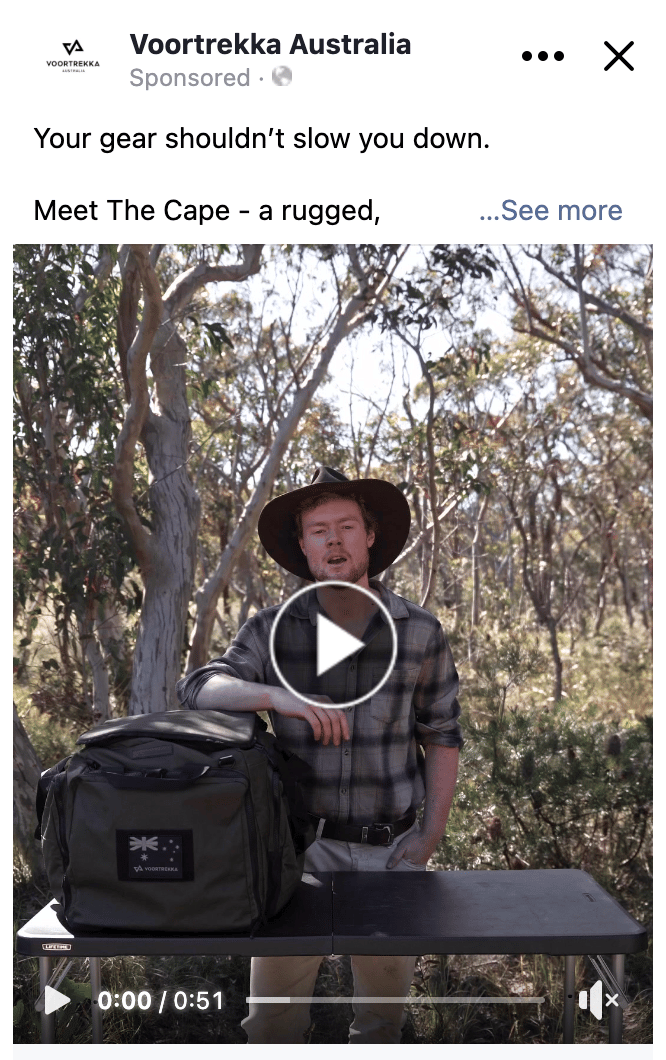
Task: Click the buffered start section of the progress bar
Action: point(268,1000)
